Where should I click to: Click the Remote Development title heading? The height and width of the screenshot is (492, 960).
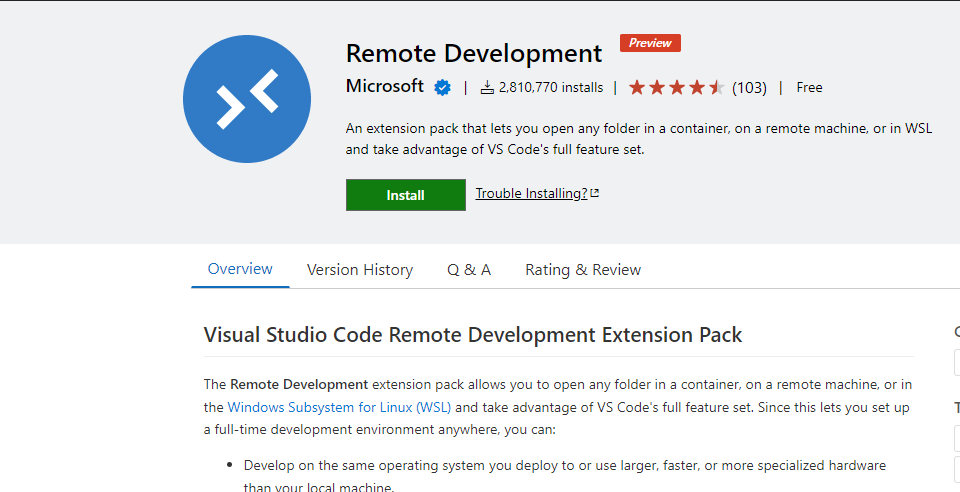474,54
